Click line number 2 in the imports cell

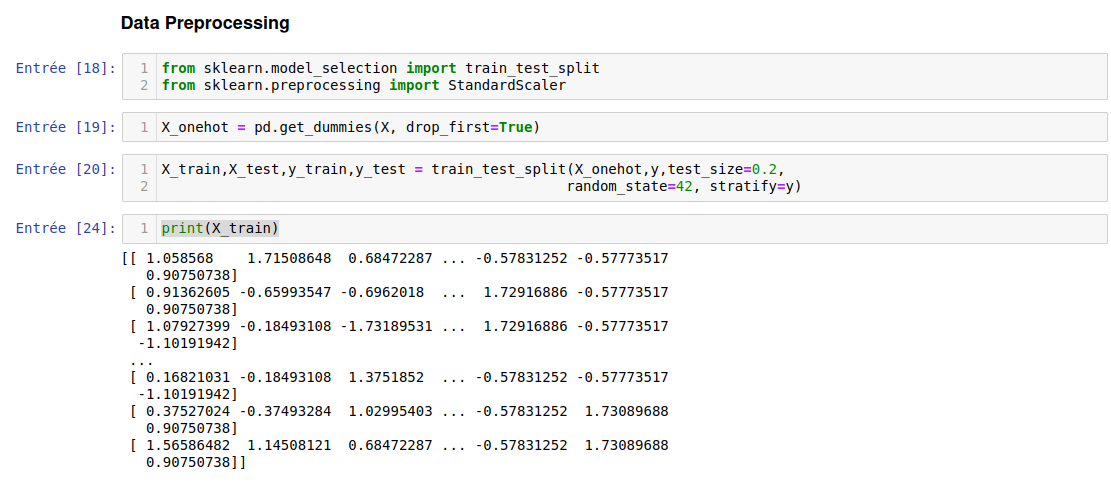tap(144, 85)
